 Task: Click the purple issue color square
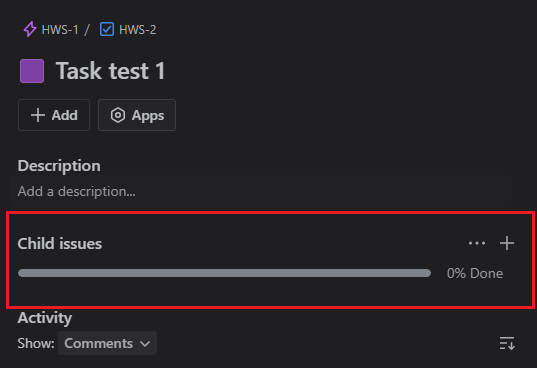[x=32, y=71]
